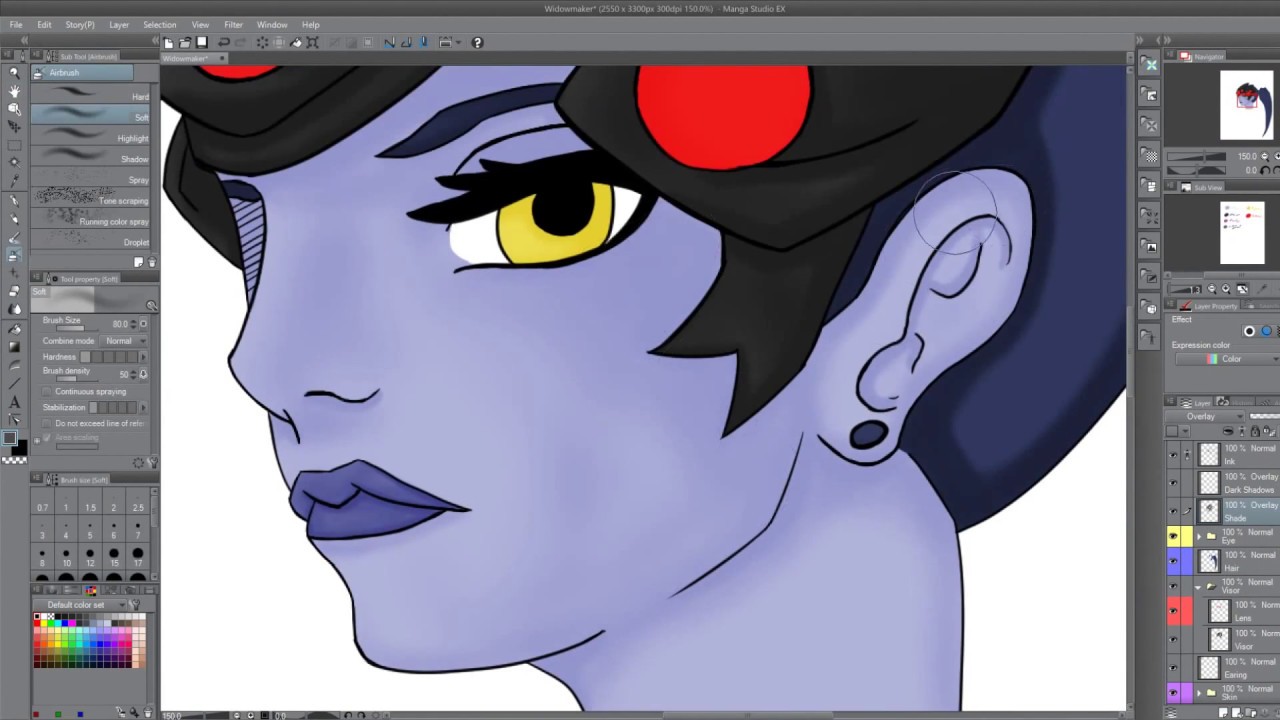The image size is (1280, 720).
Task: Open the Selection menu
Action: click(x=159, y=25)
